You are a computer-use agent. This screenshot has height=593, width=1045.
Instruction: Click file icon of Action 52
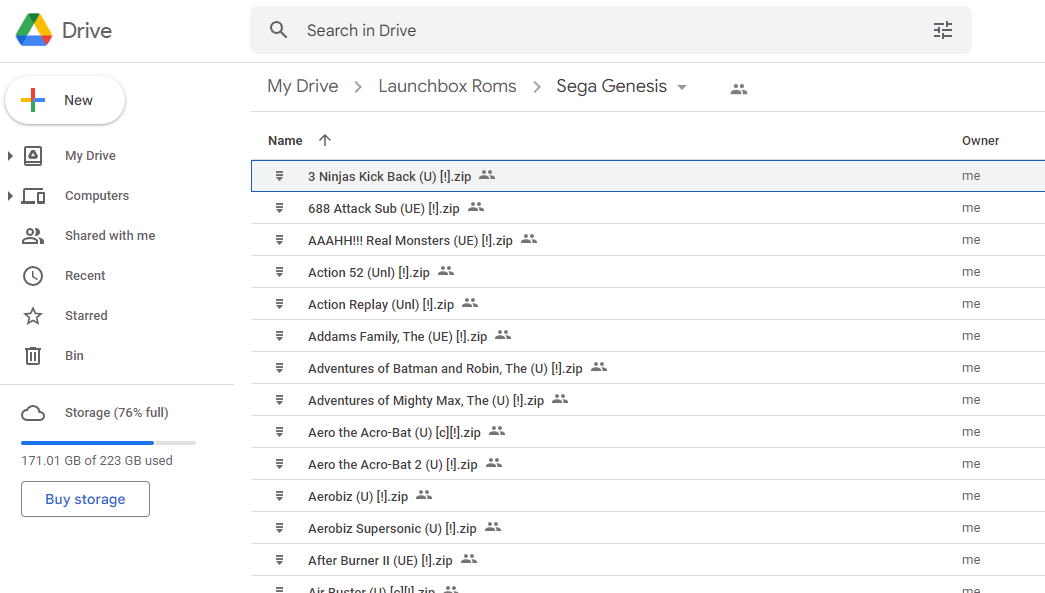click(279, 272)
